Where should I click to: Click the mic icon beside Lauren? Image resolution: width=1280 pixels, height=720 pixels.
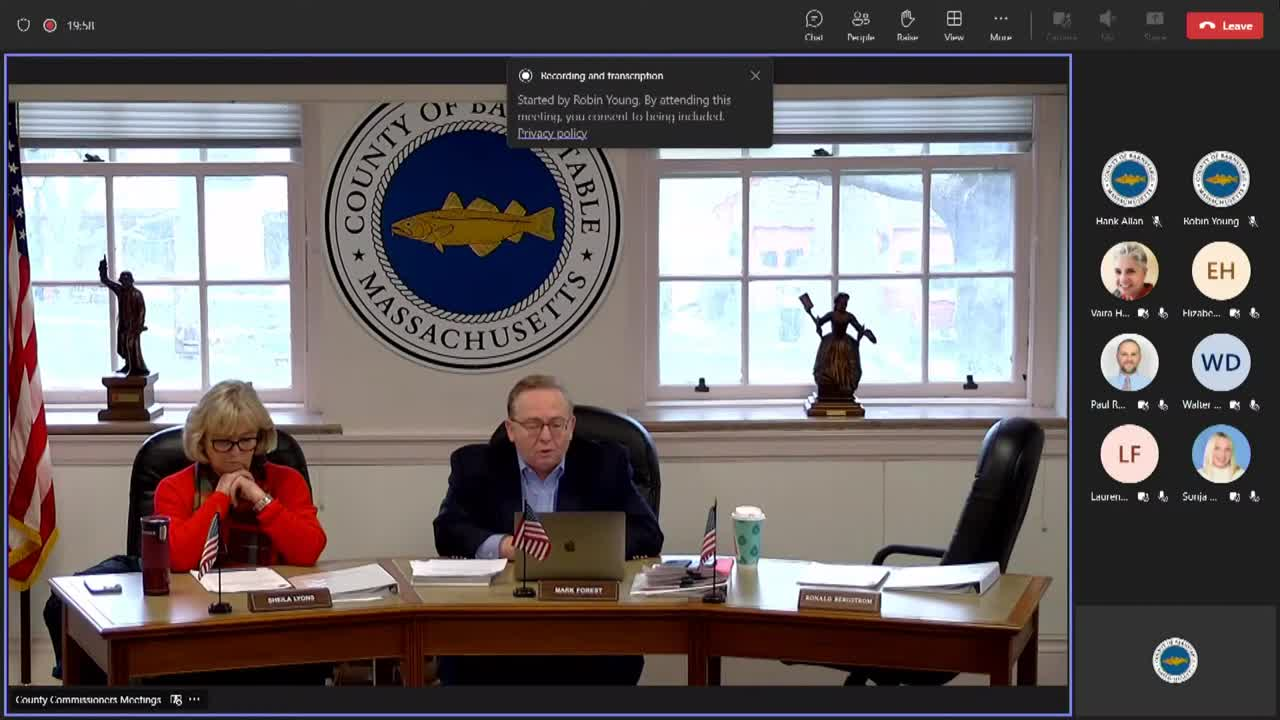tap(1162, 497)
